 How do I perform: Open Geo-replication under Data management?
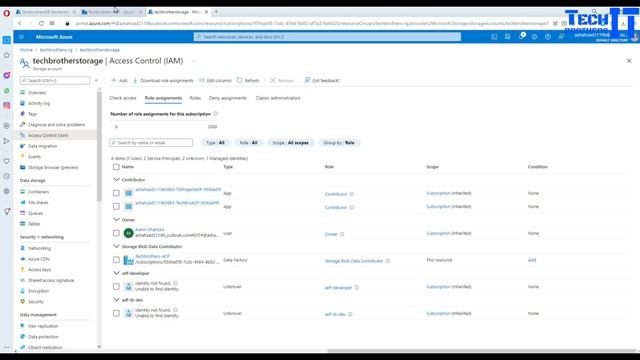click(43, 326)
